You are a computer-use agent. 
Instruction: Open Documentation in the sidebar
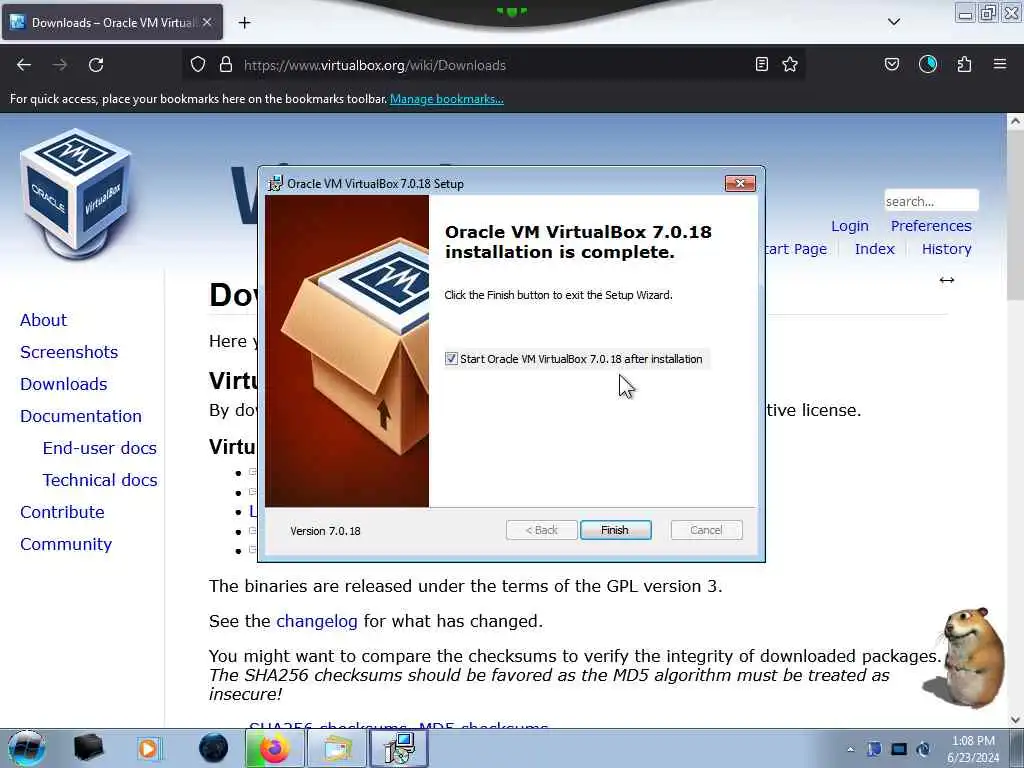81,416
